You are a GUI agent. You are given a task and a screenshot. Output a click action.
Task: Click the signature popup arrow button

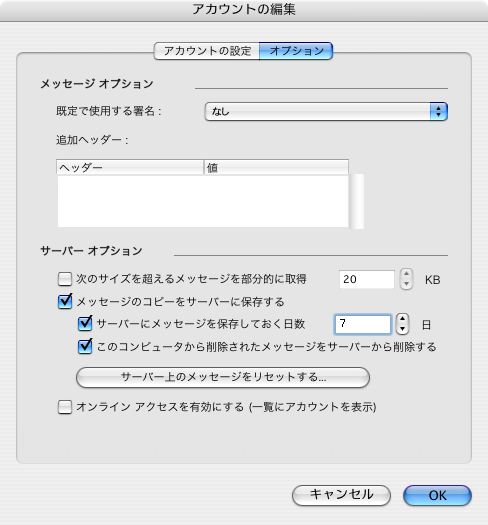pos(438,111)
